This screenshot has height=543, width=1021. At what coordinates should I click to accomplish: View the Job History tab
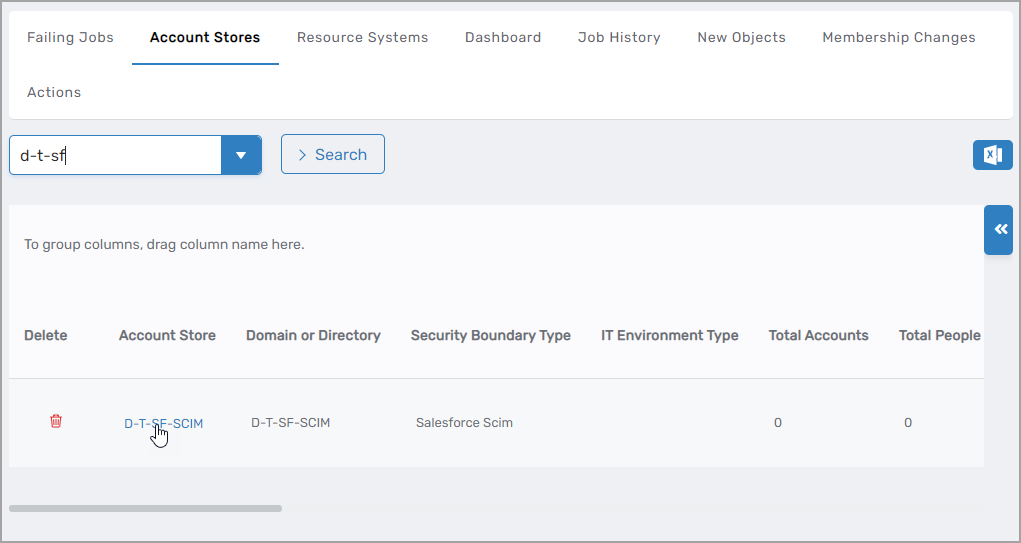[619, 37]
